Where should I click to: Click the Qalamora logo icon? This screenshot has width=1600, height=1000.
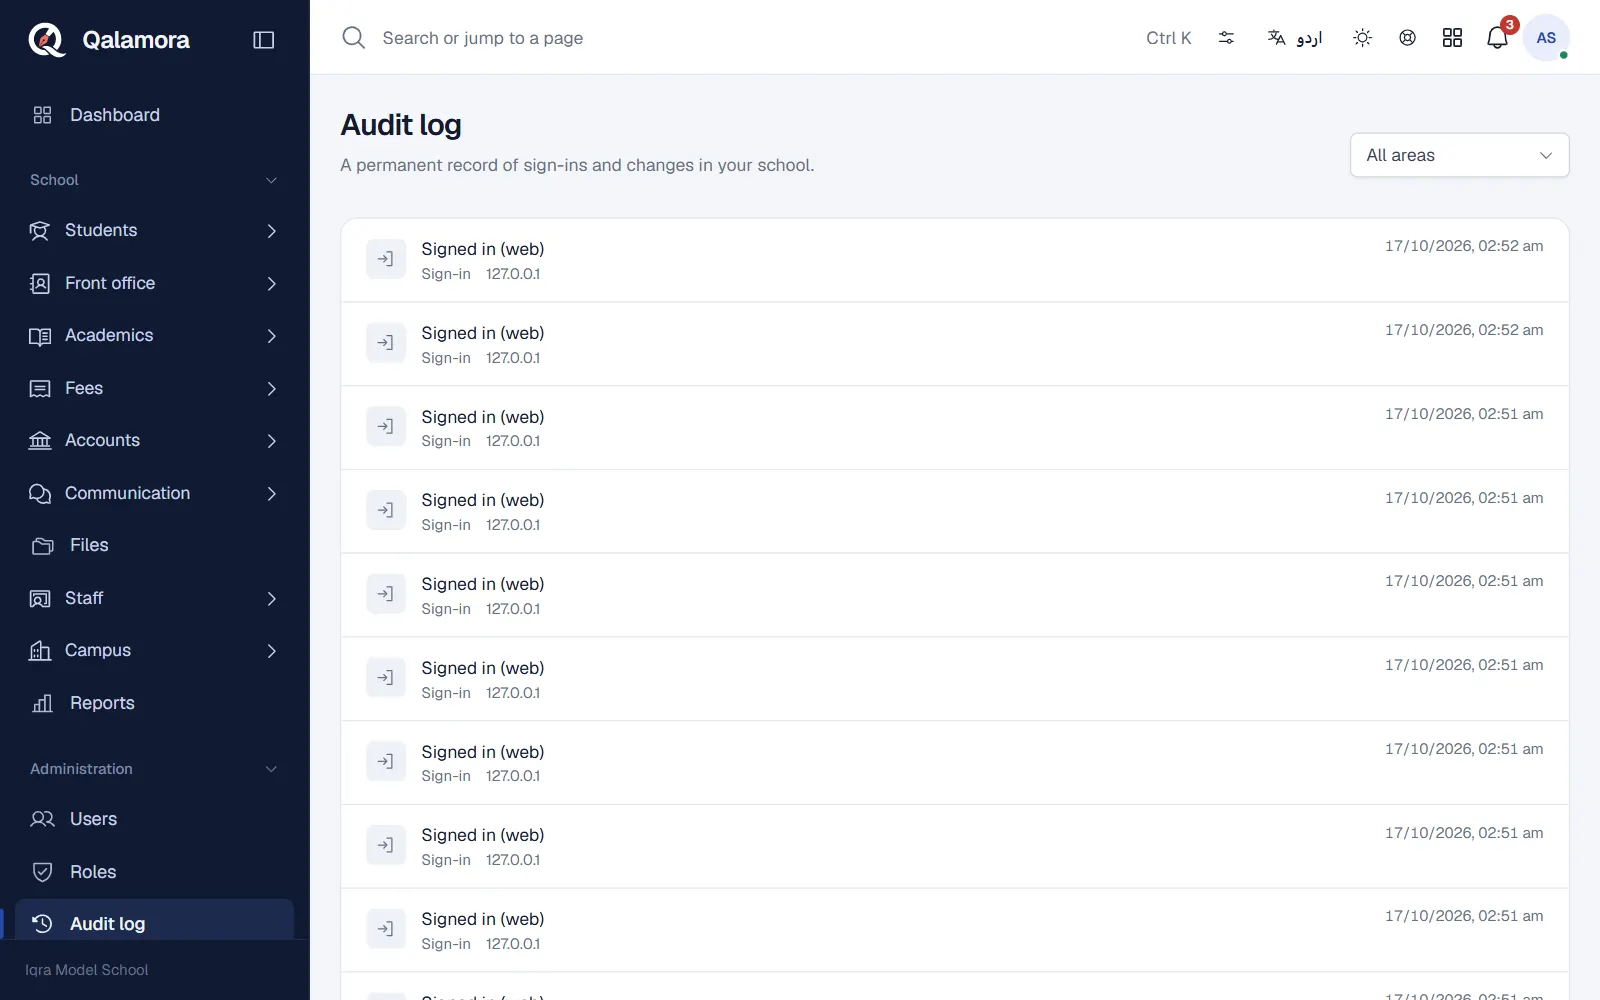[x=46, y=40]
